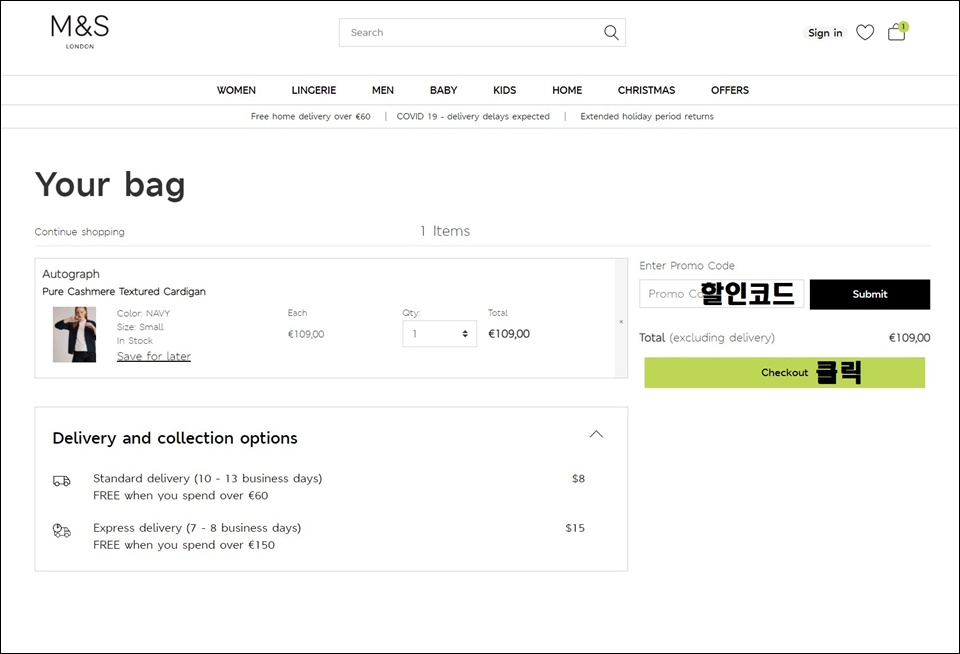960x654 pixels.
Task: Open the KIDS menu
Action: [504, 90]
